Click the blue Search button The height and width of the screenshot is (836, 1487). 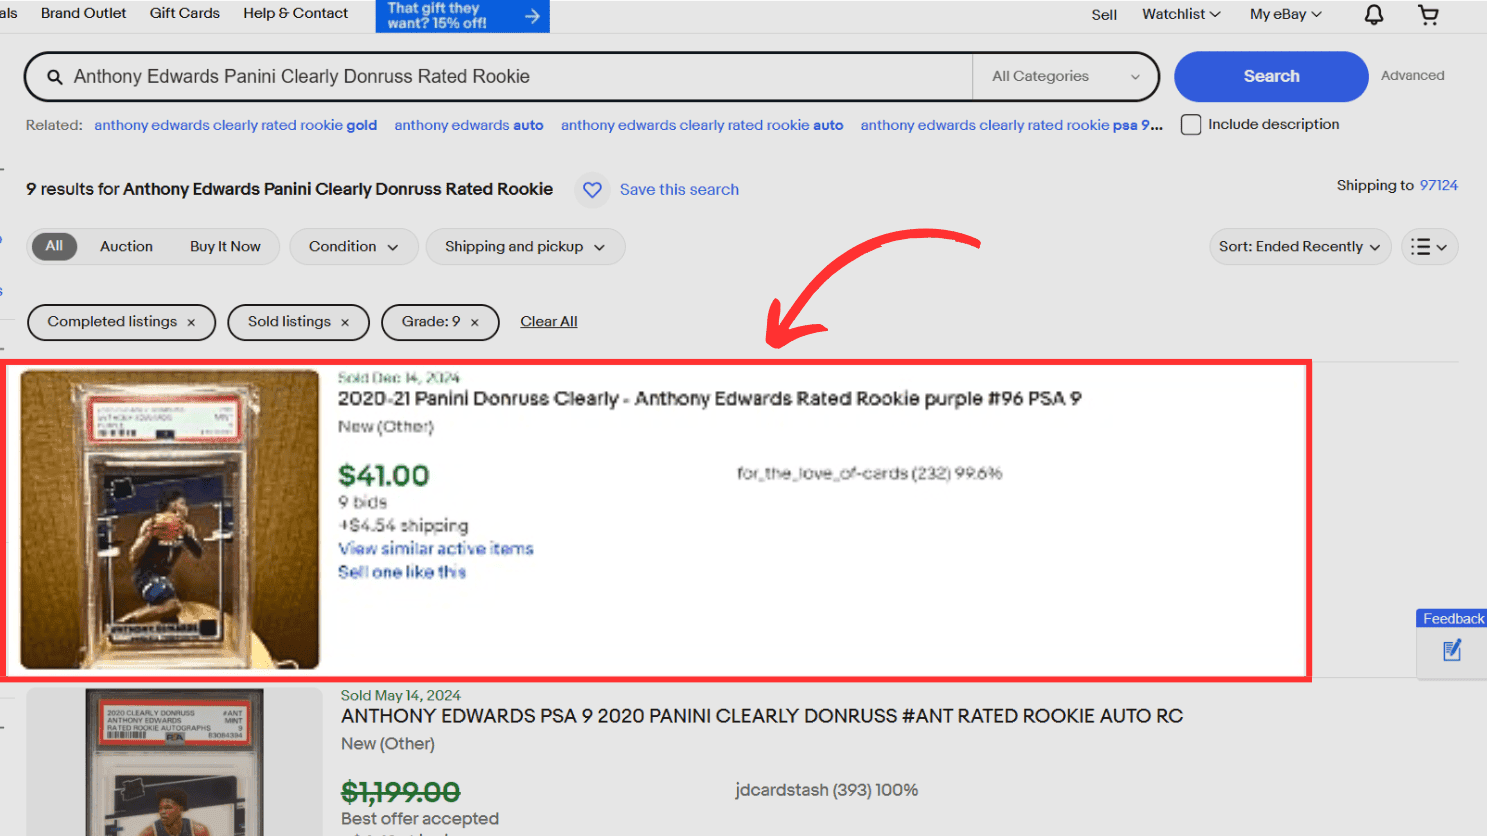pos(1271,77)
